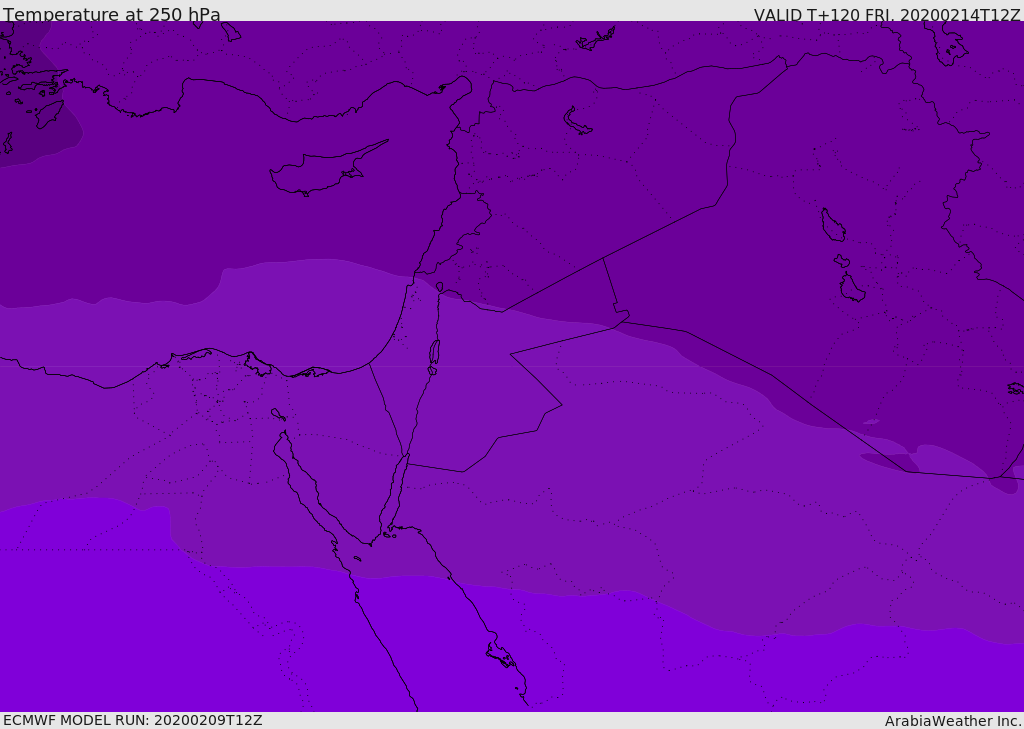Select the island of Cyprus
The width and height of the screenshot is (1024, 729).
point(318,173)
